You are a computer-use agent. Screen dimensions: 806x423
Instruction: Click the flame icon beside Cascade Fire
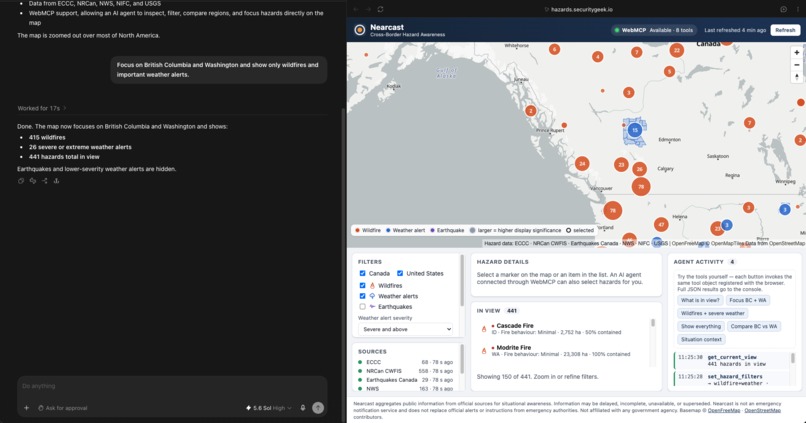[x=484, y=329]
